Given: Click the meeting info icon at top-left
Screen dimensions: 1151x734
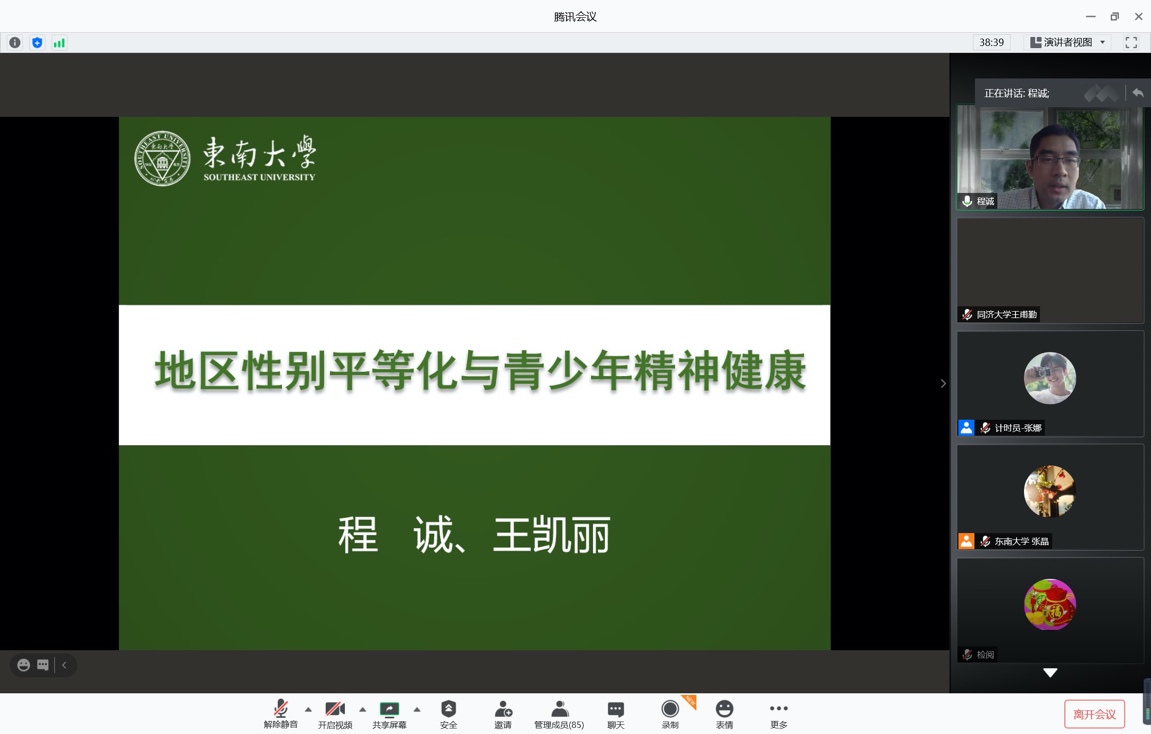Looking at the screenshot, I should coord(15,43).
